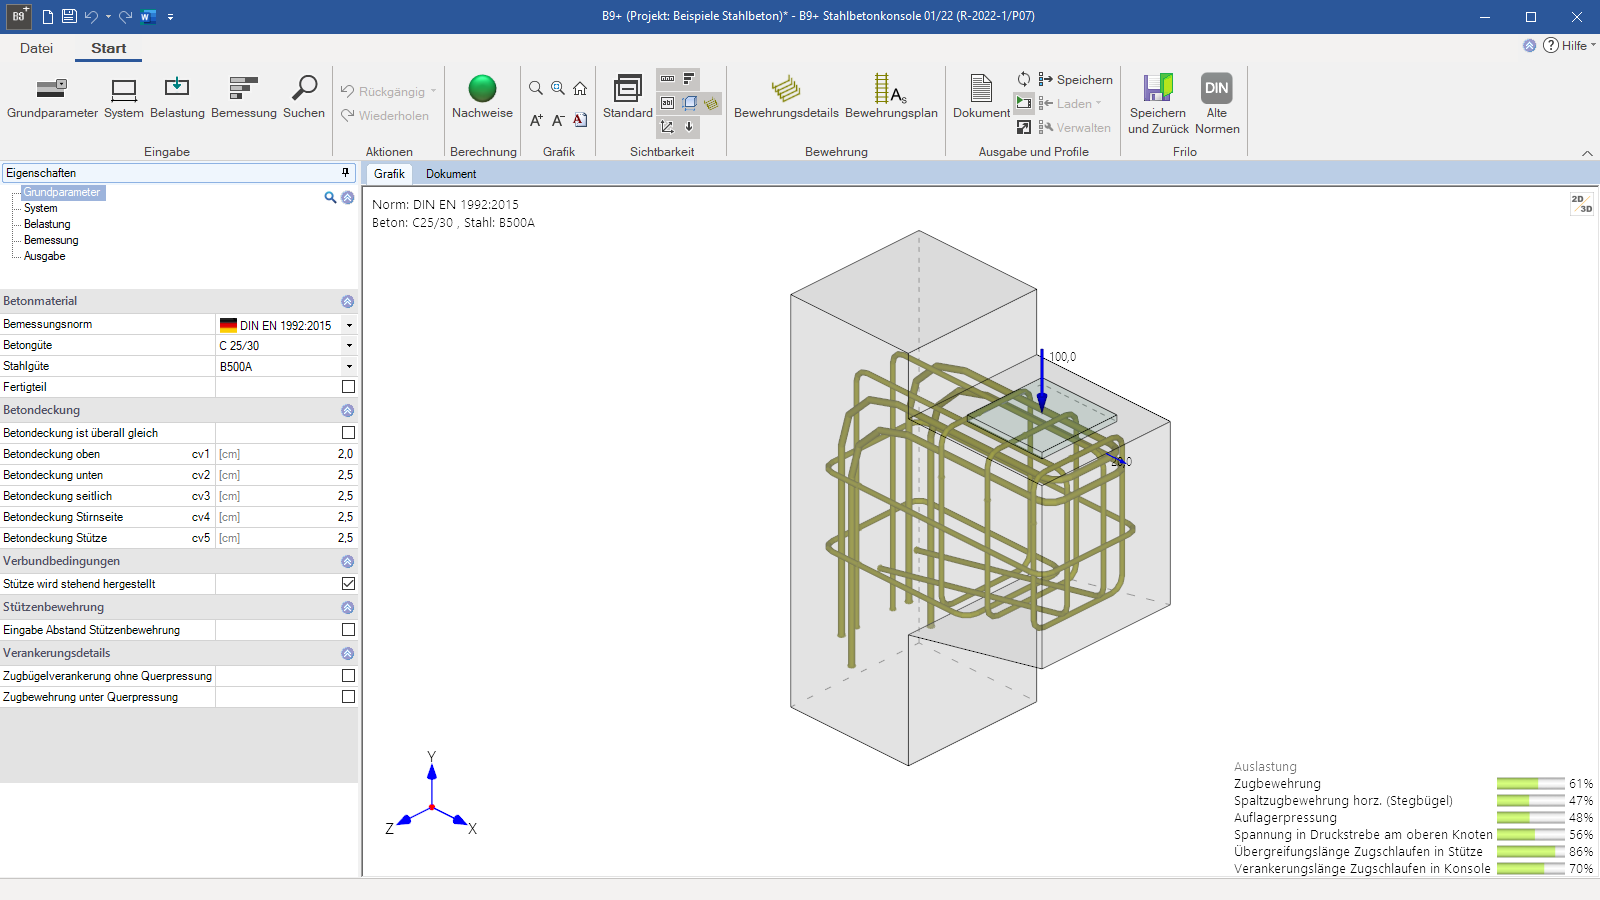The width and height of the screenshot is (1600, 900).
Task: Click Zugbewehrung utilization bar 61%
Action: point(1530,784)
